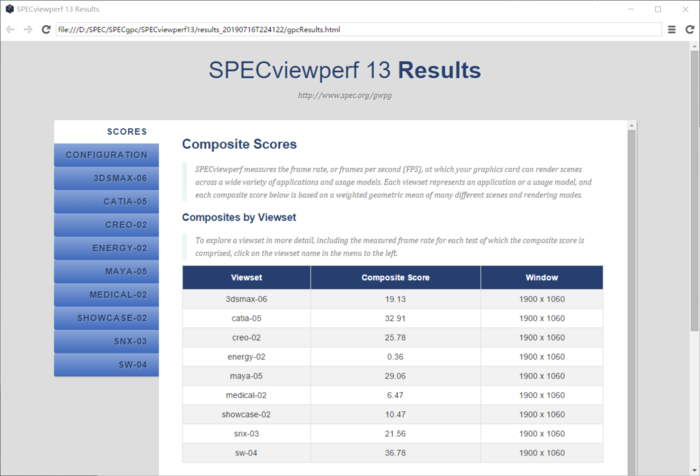Select the SW-04 sidebar tab
Viewport: 700px width, 476px height.
[106, 364]
